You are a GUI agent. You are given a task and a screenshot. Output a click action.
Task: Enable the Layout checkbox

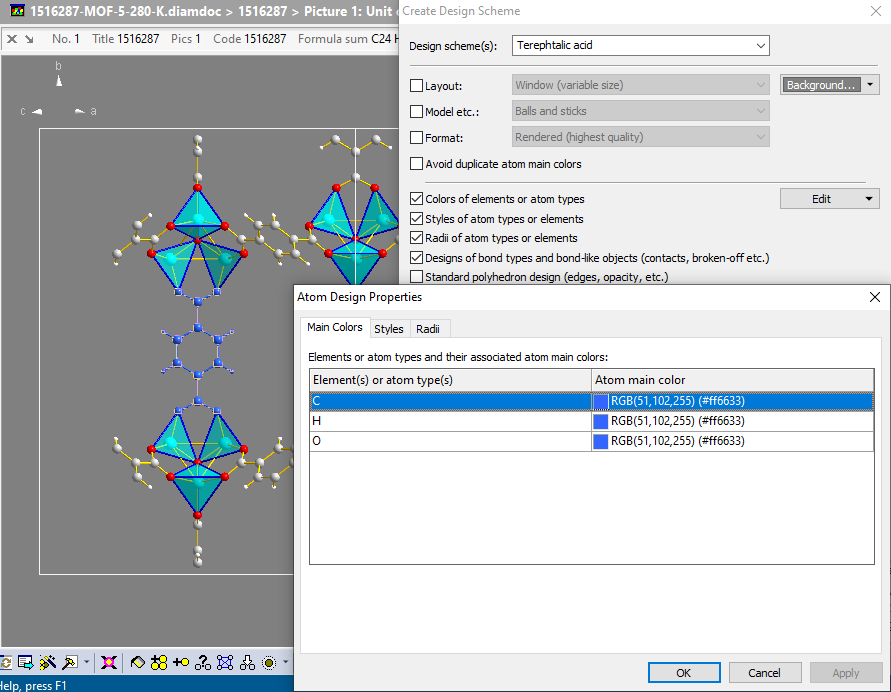click(417, 86)
